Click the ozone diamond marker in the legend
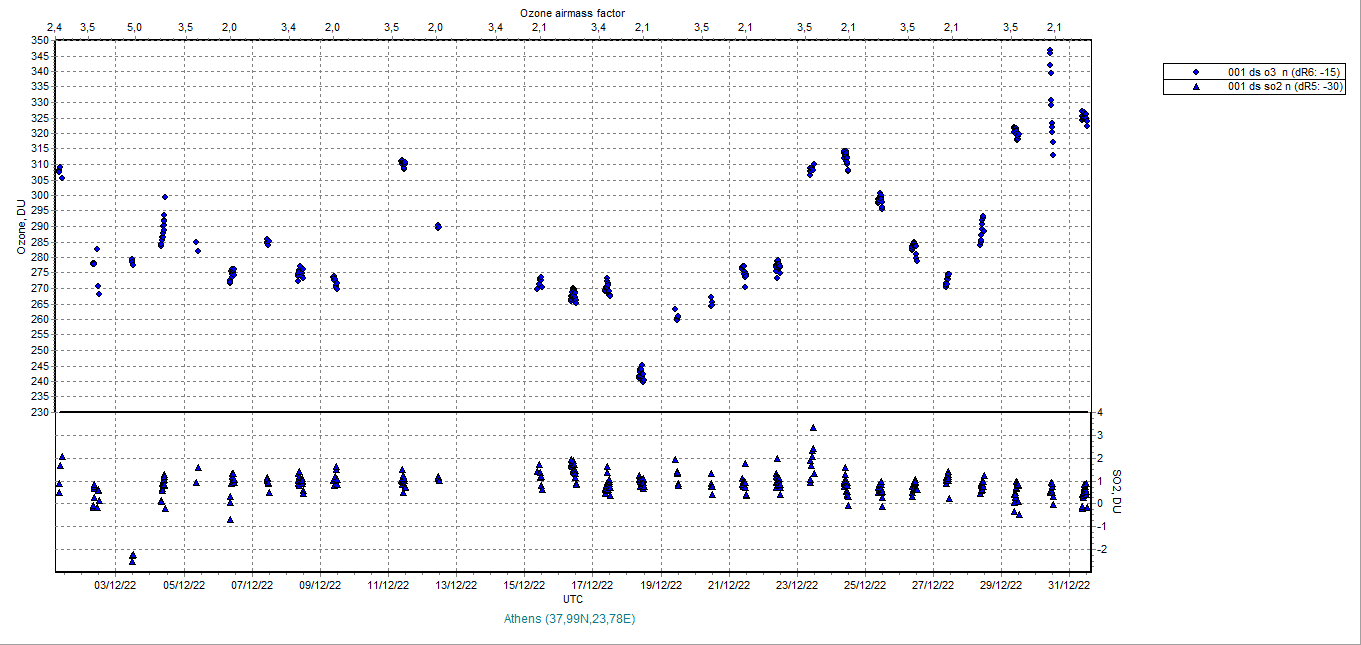The height and width of the screenshot is (645, 1361). (1196, 73)
